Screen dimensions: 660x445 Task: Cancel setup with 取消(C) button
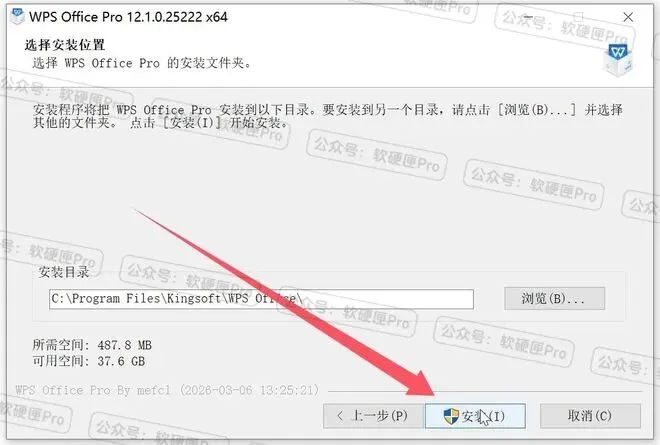pyautogui.click(x=590, y=416)
